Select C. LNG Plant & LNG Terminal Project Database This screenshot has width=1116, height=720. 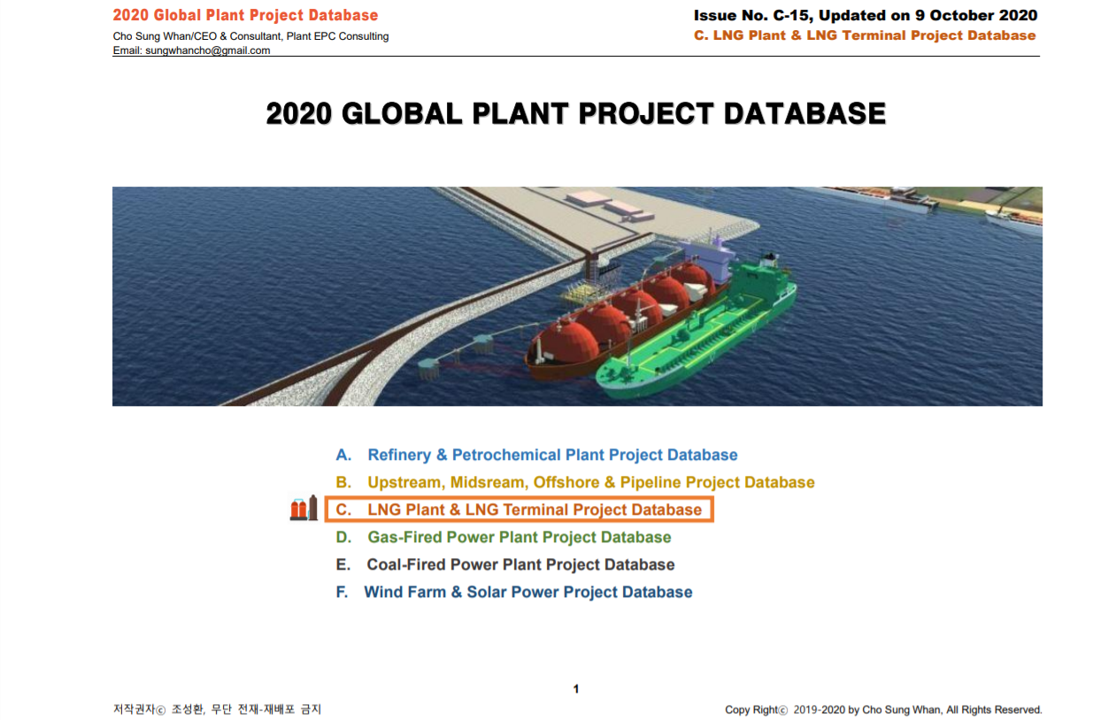click(519, 509)
